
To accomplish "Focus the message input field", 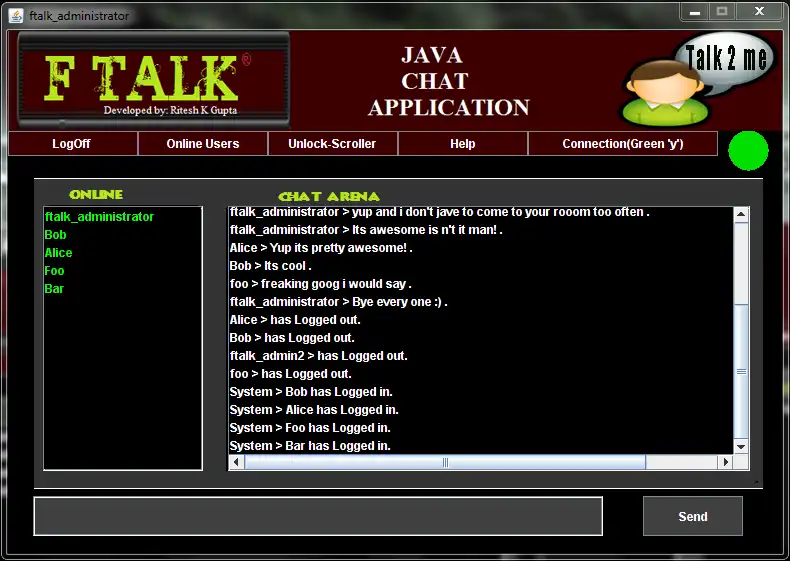I will (318, 516).
